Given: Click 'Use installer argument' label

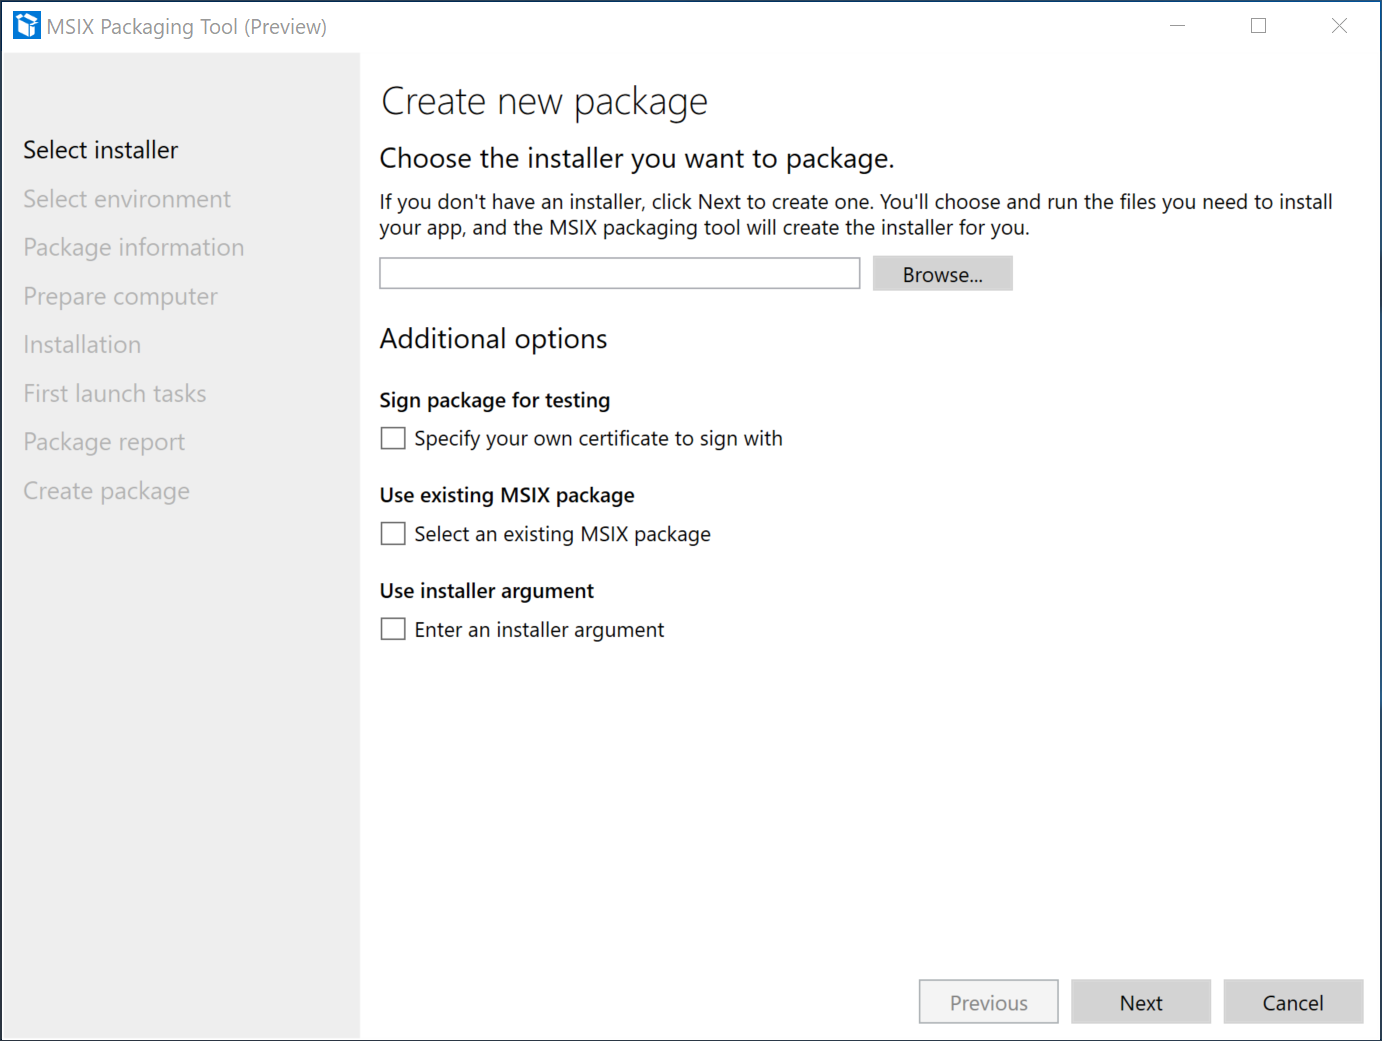Looking at the screenshot, I should [x=487, y=591].
